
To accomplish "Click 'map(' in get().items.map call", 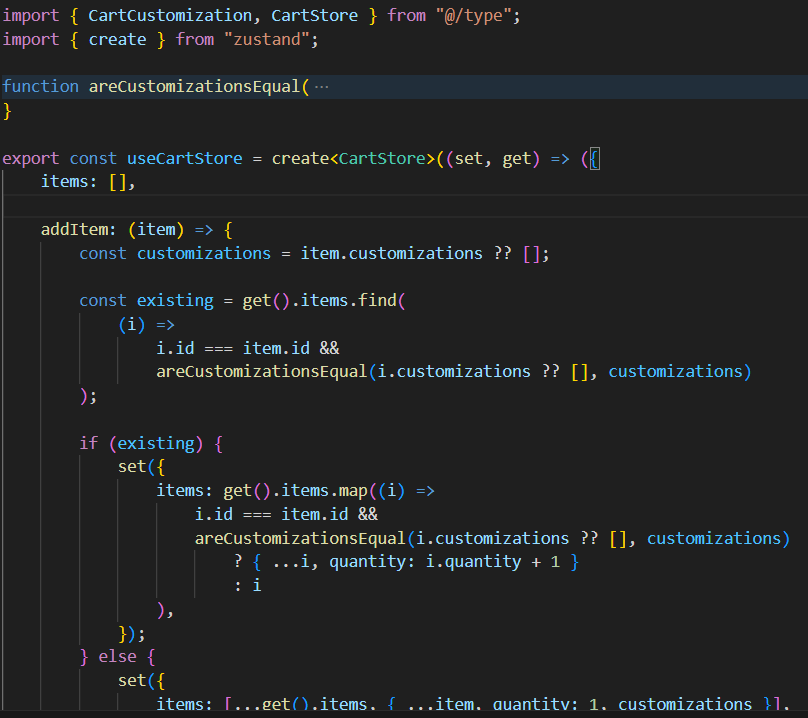I will [x=358, y=491].
